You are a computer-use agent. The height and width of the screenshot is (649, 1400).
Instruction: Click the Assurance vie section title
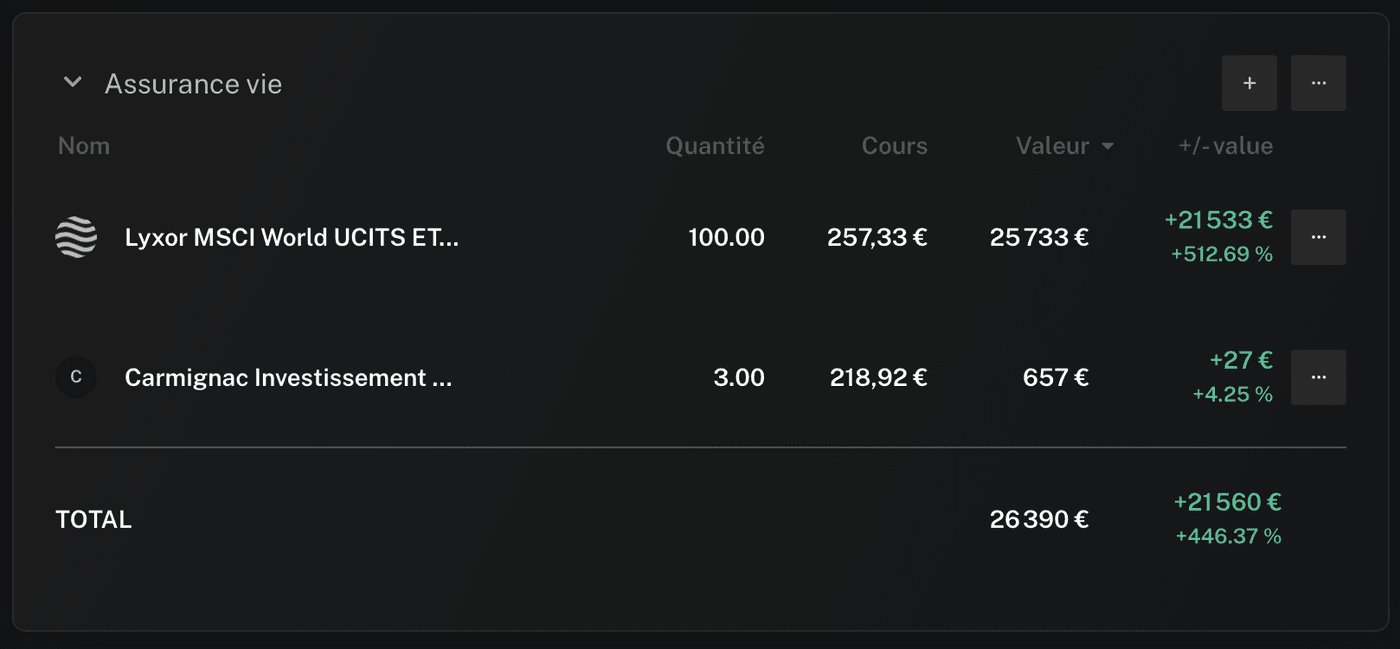coord(193,84)
